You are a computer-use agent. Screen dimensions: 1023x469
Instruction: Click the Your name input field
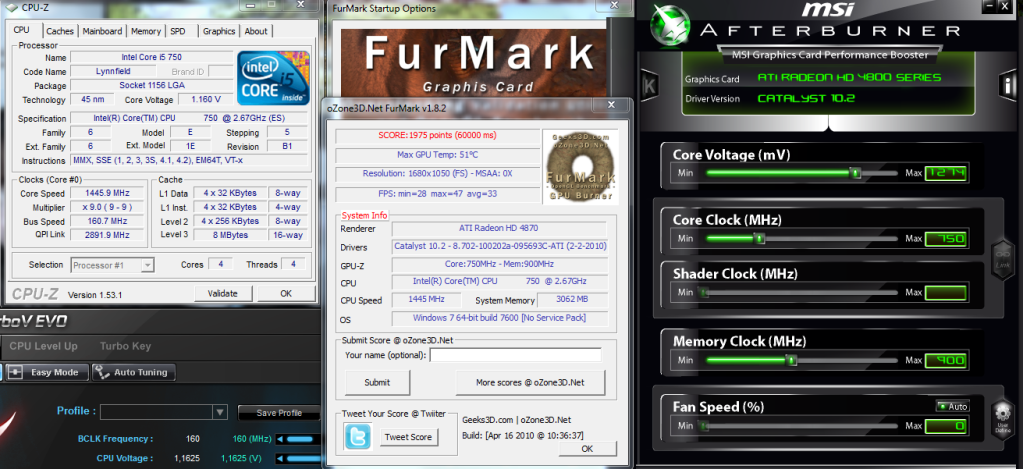pos(515,355)
